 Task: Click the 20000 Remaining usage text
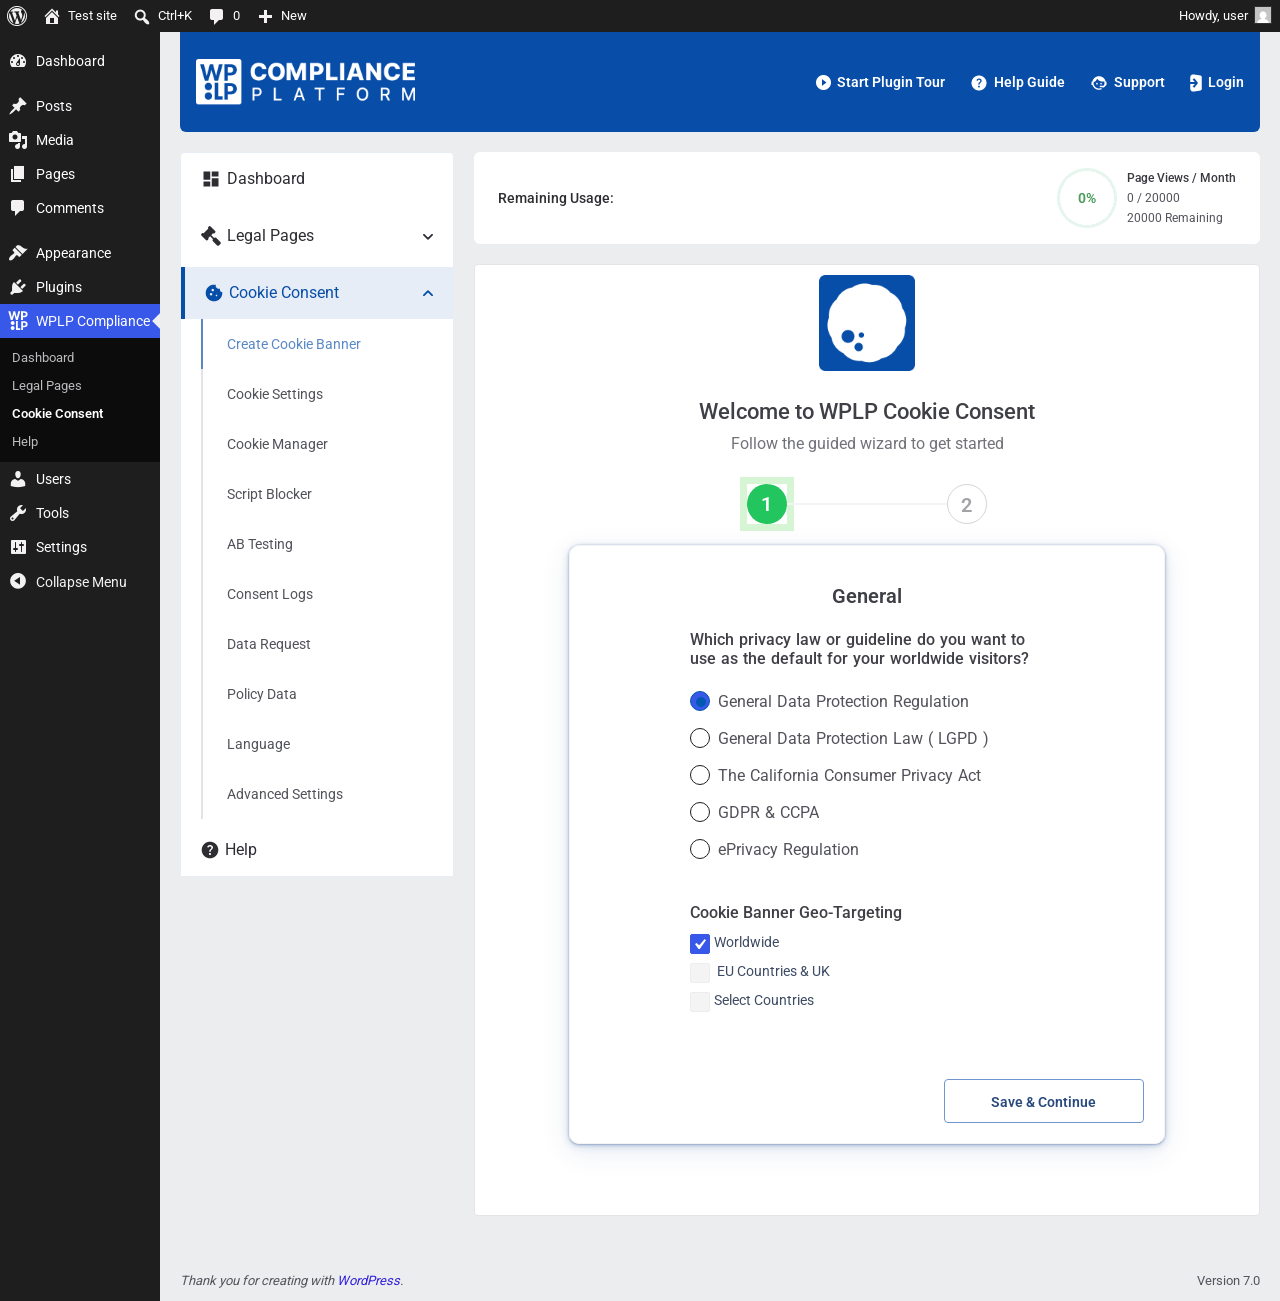click(1175, 218)
